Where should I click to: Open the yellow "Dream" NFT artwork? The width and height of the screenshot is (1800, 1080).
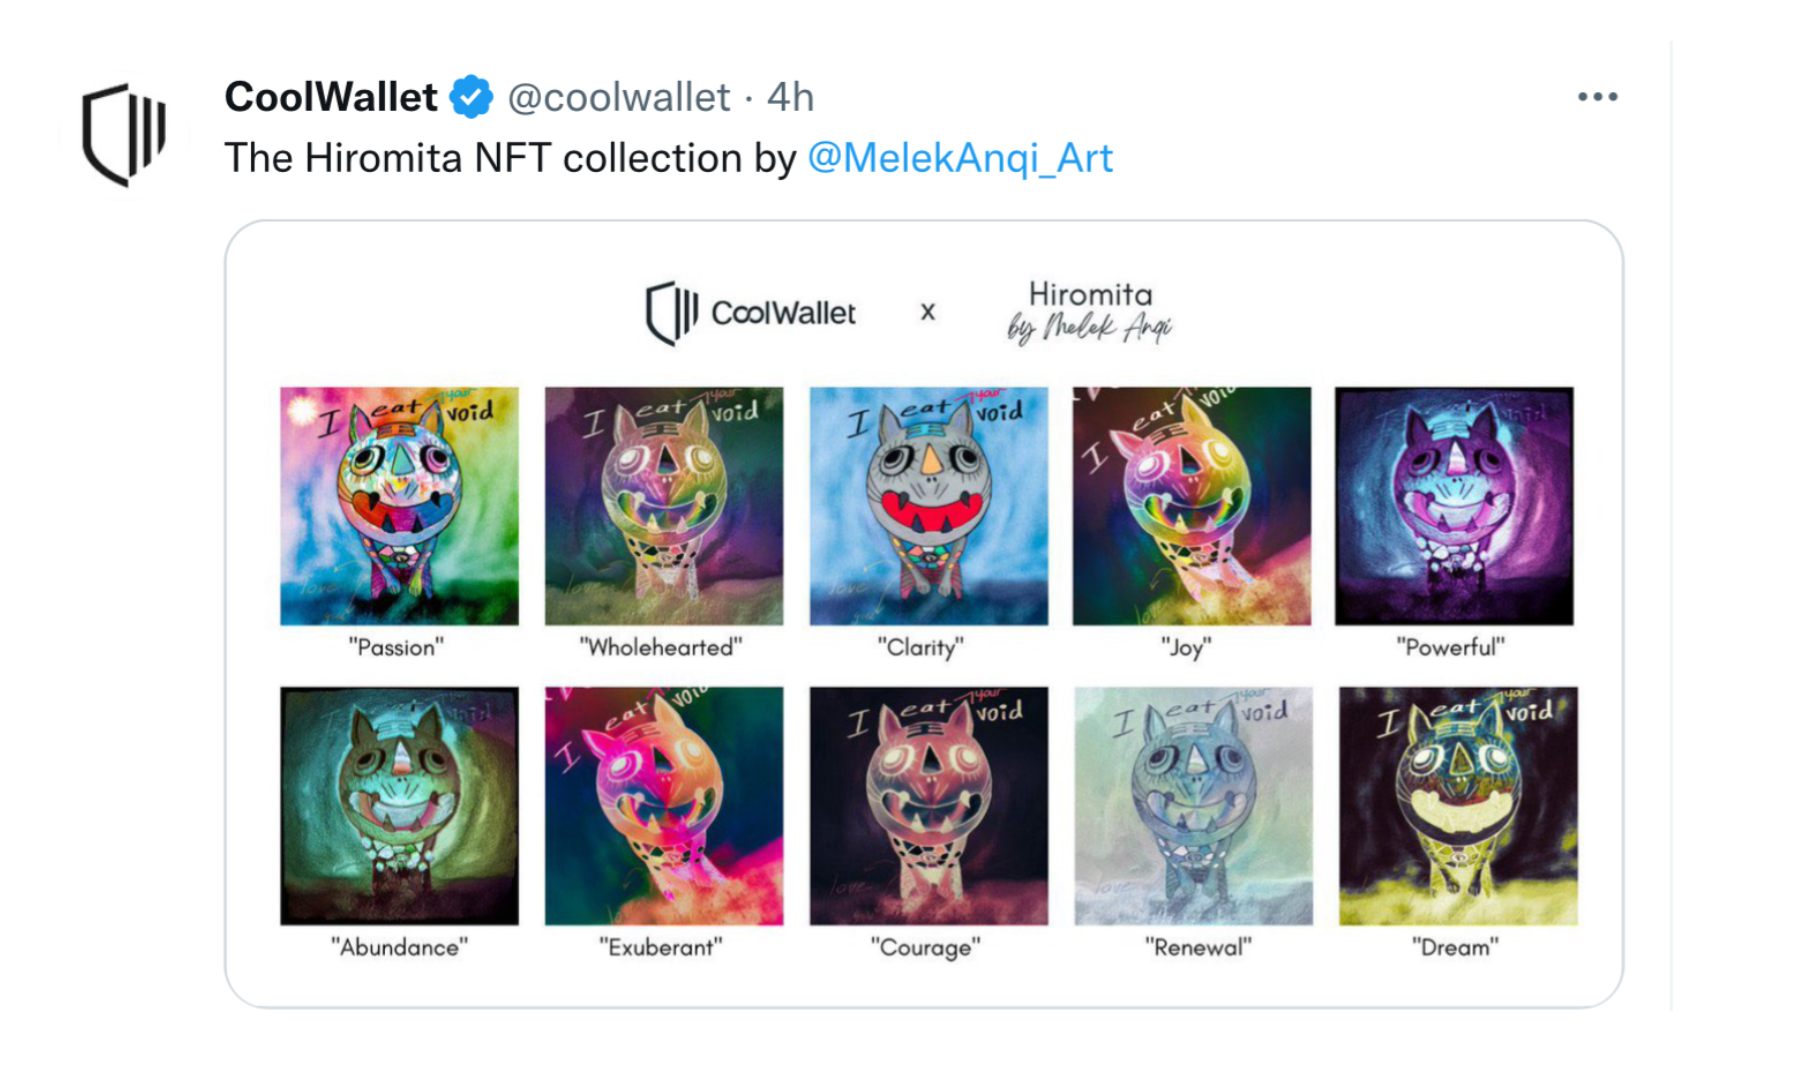coord(1458,806)
